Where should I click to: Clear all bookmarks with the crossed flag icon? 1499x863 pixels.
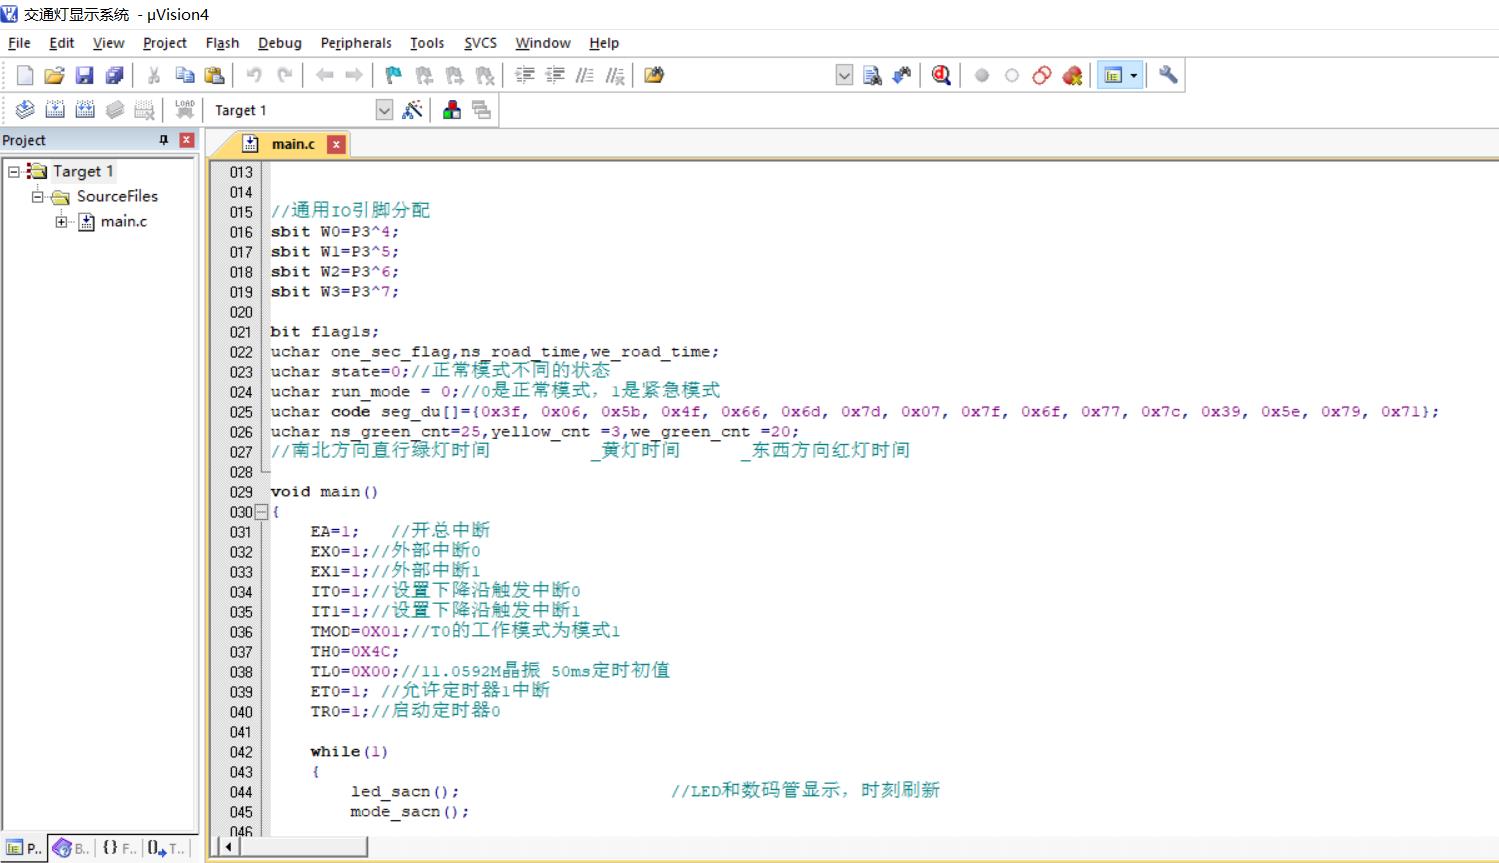(x=485, y=75)
